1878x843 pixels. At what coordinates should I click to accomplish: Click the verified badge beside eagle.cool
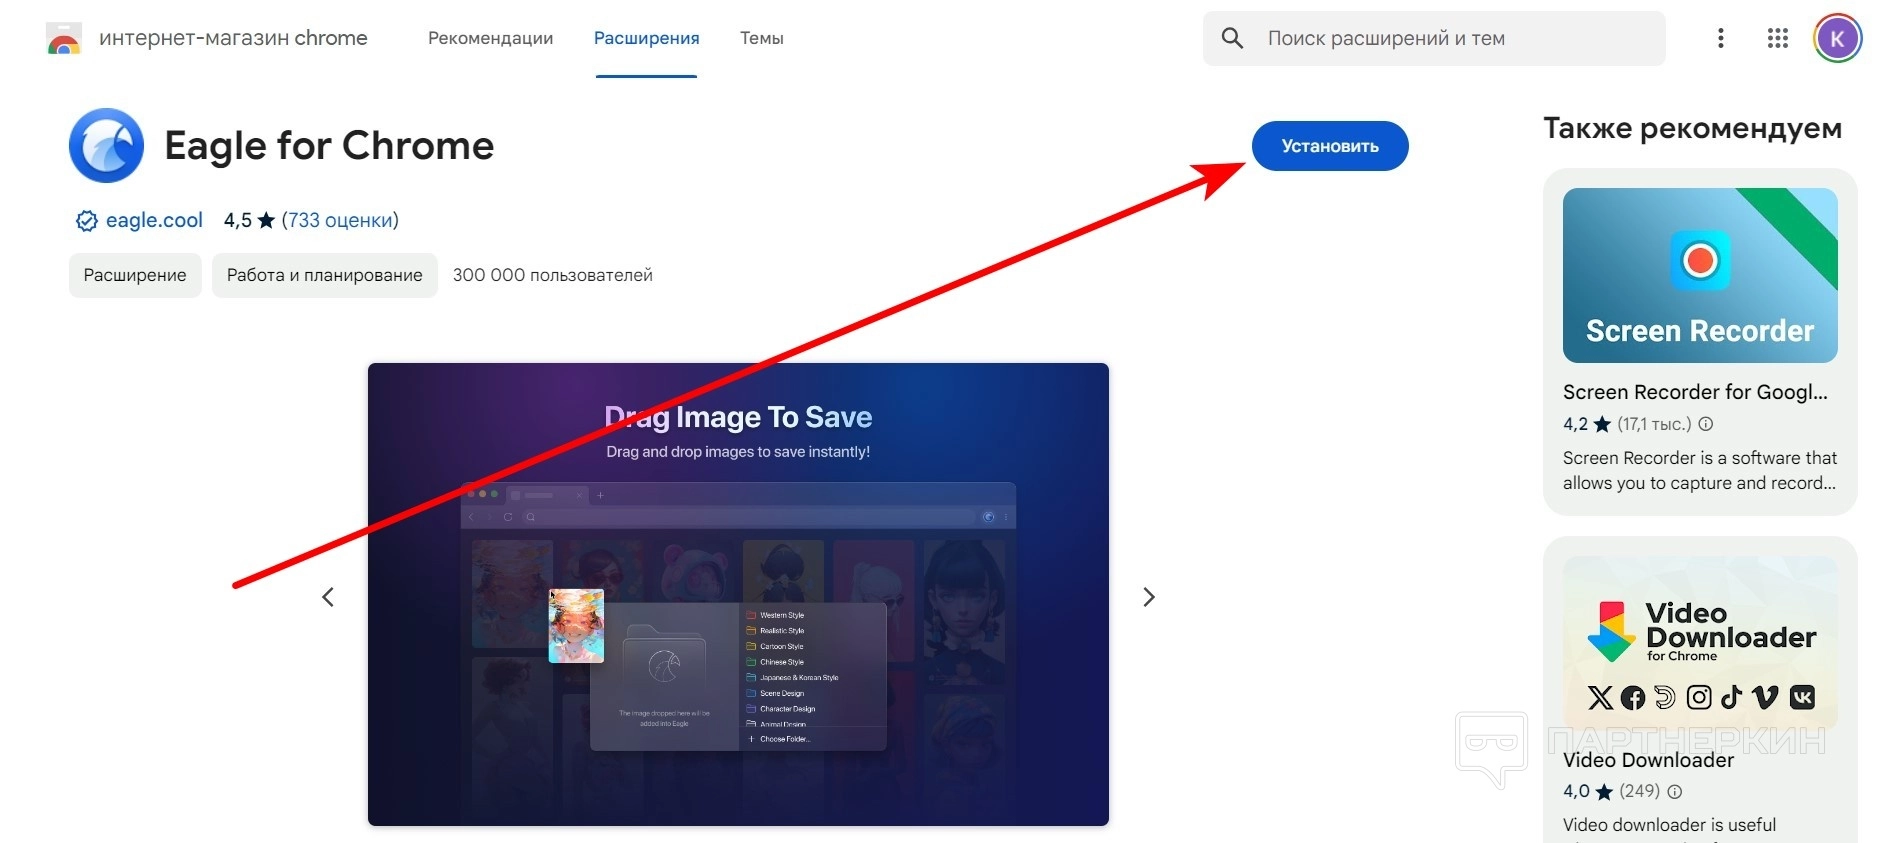point(87,221)
